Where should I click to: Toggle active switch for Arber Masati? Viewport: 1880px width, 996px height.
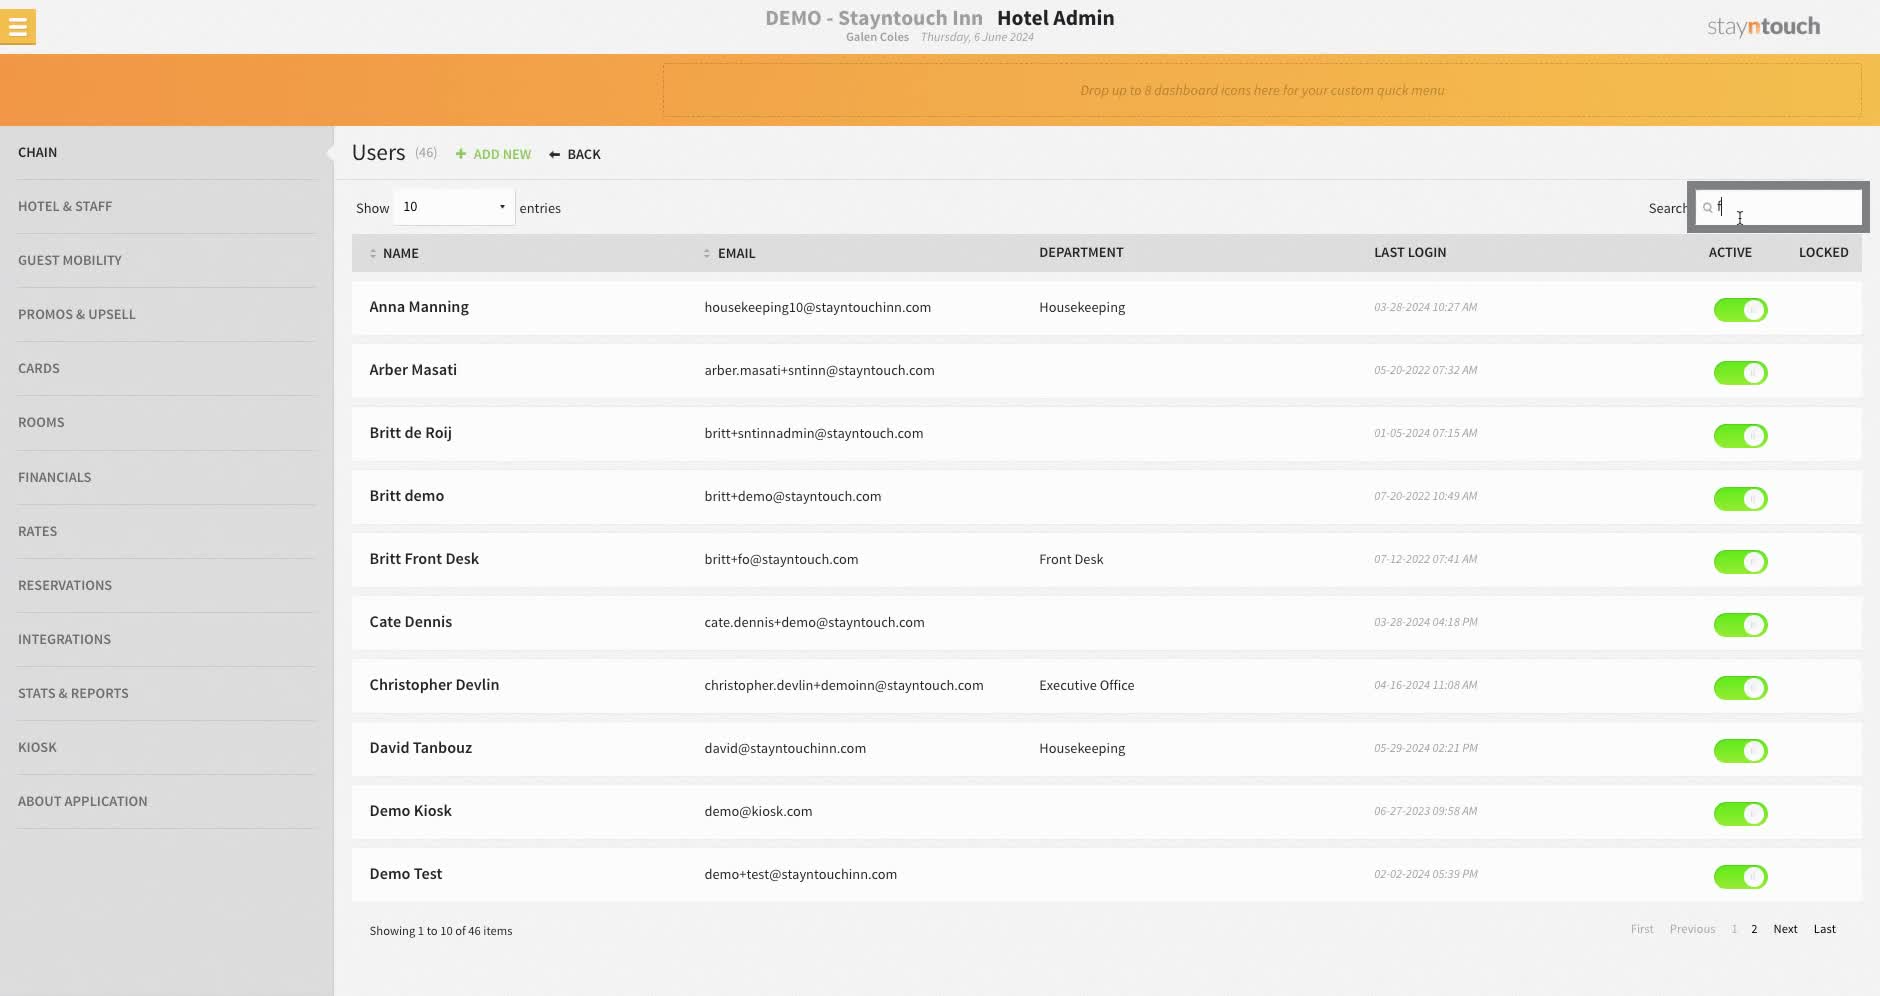coord(1740,373)
